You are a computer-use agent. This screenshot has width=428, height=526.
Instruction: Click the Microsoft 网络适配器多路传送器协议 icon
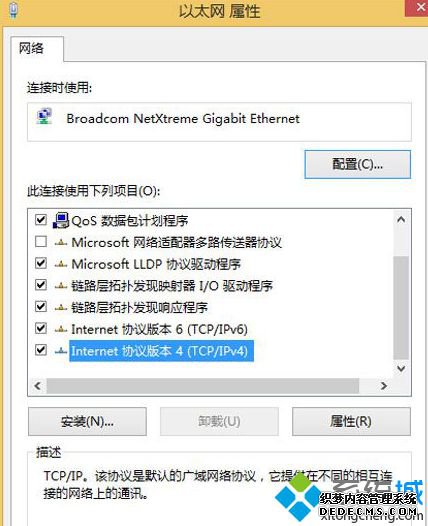click(x=61, y=242)
